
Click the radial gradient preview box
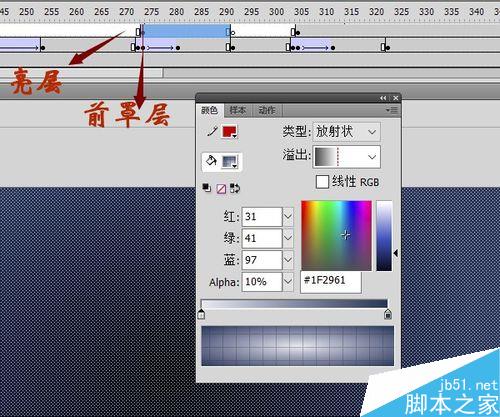298,346
